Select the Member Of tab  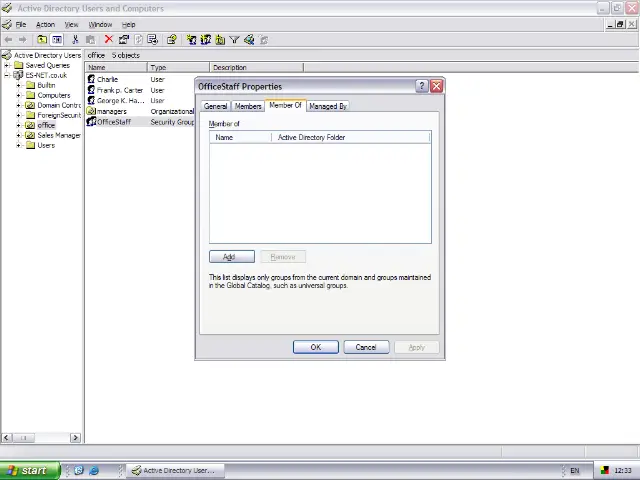285,105
